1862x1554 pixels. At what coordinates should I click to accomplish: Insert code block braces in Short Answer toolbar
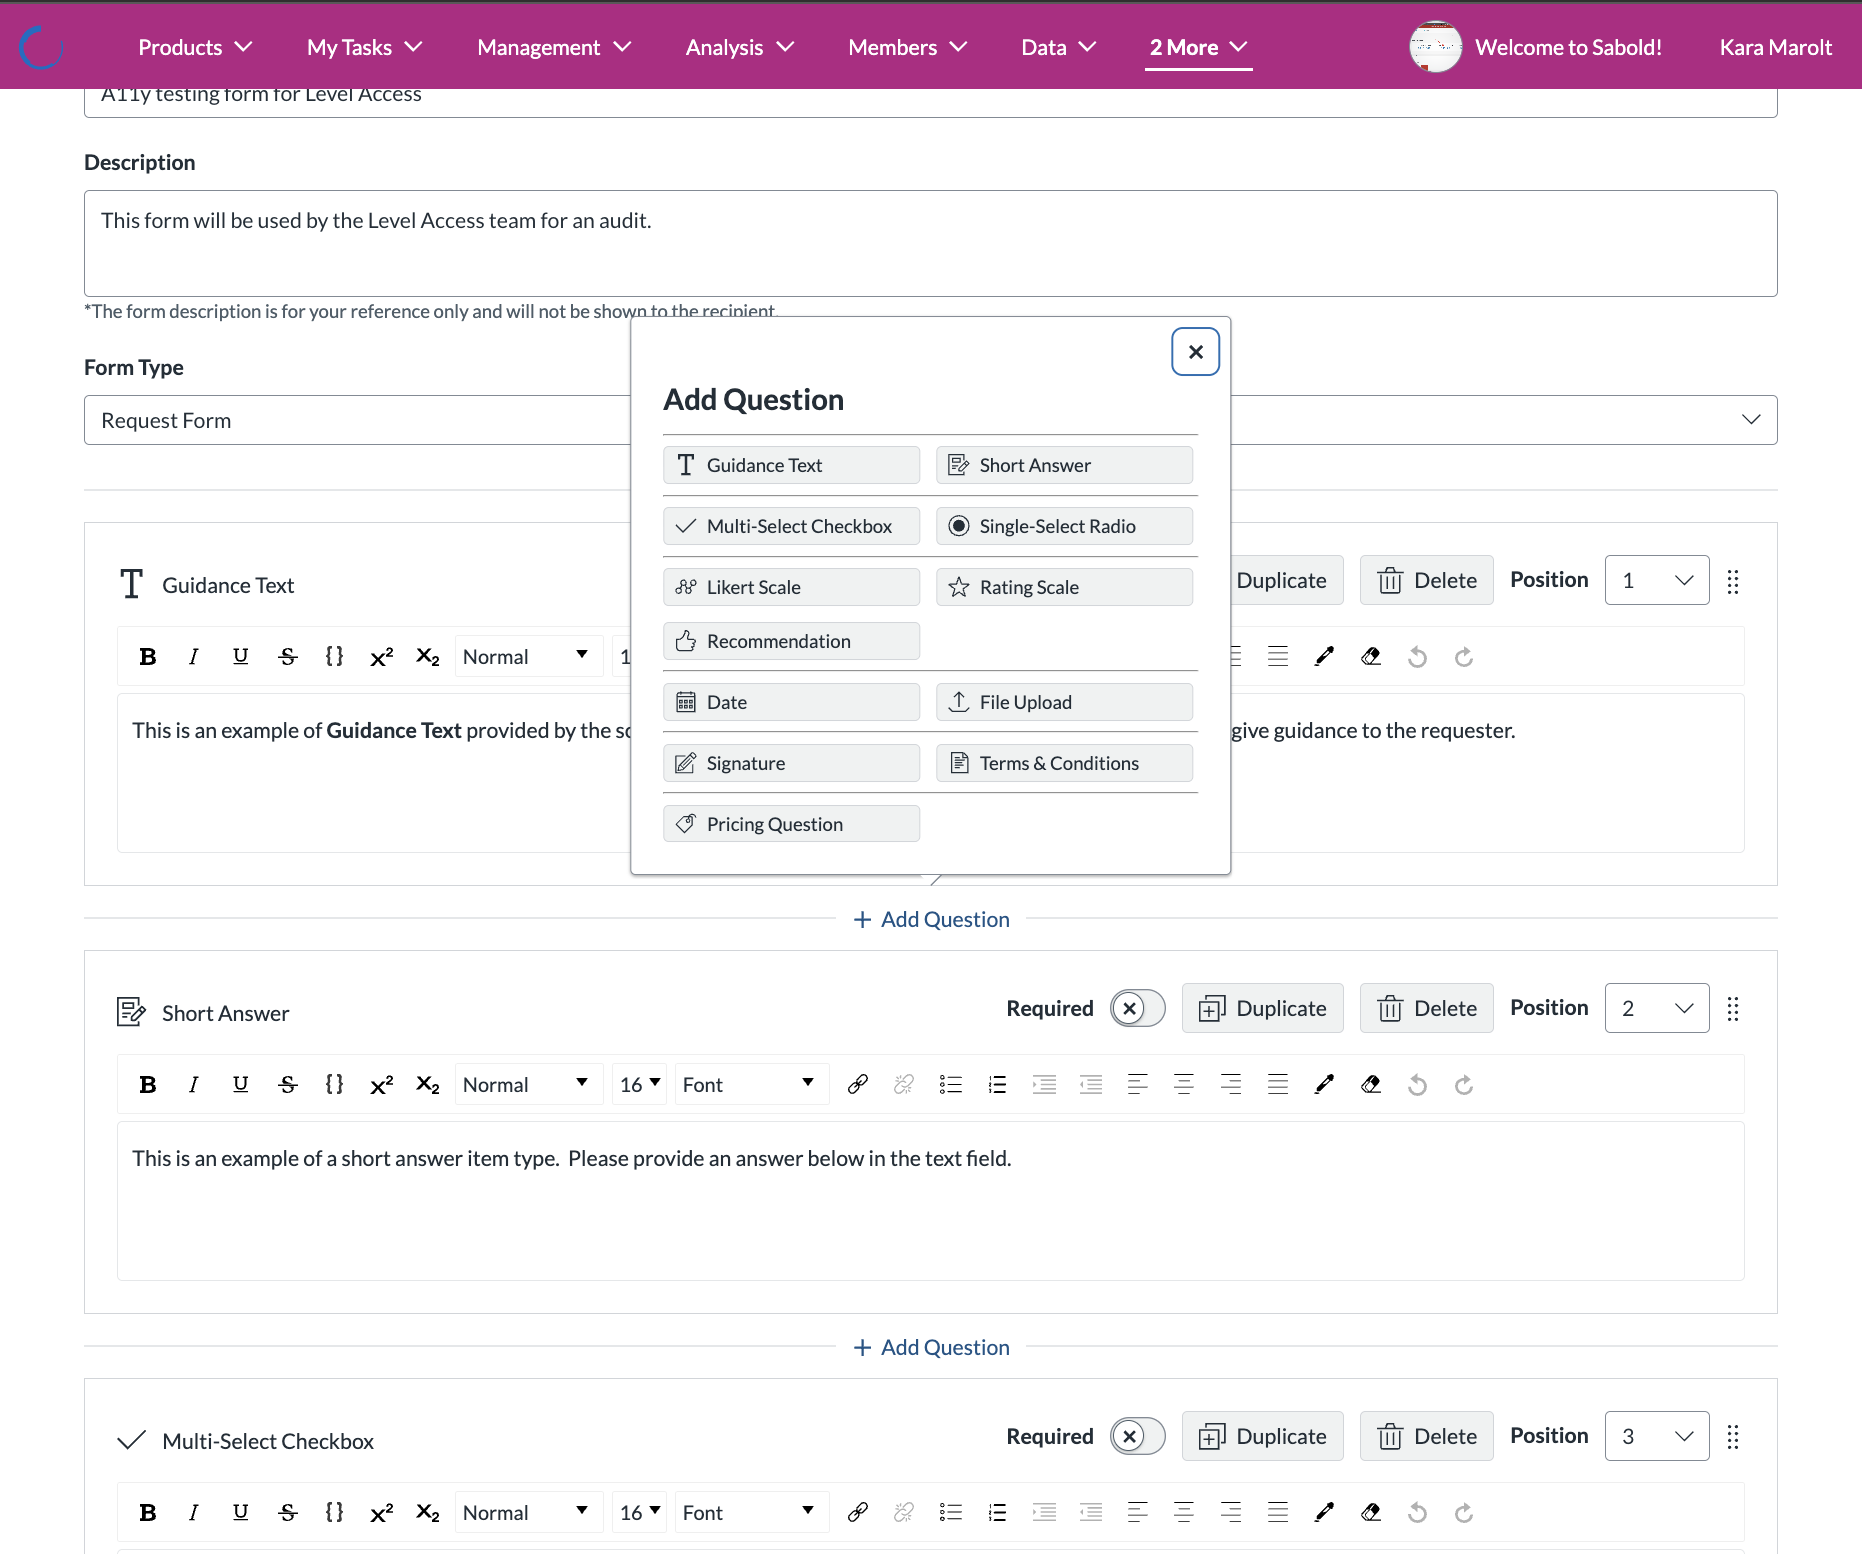click(x=335, y=1085)
